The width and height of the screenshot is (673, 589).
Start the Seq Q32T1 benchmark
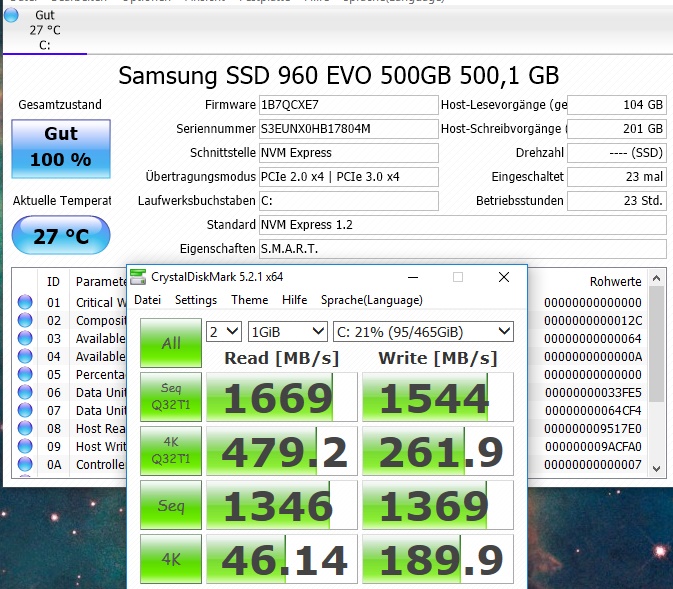click(171, 397)
